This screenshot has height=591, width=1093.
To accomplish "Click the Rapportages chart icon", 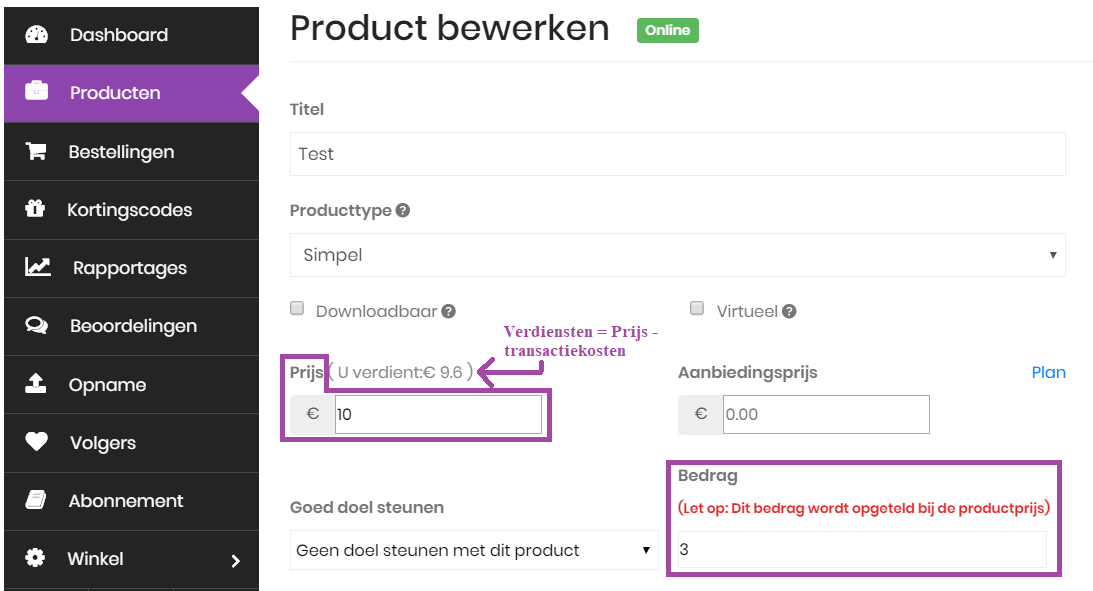I will point(38,267).
